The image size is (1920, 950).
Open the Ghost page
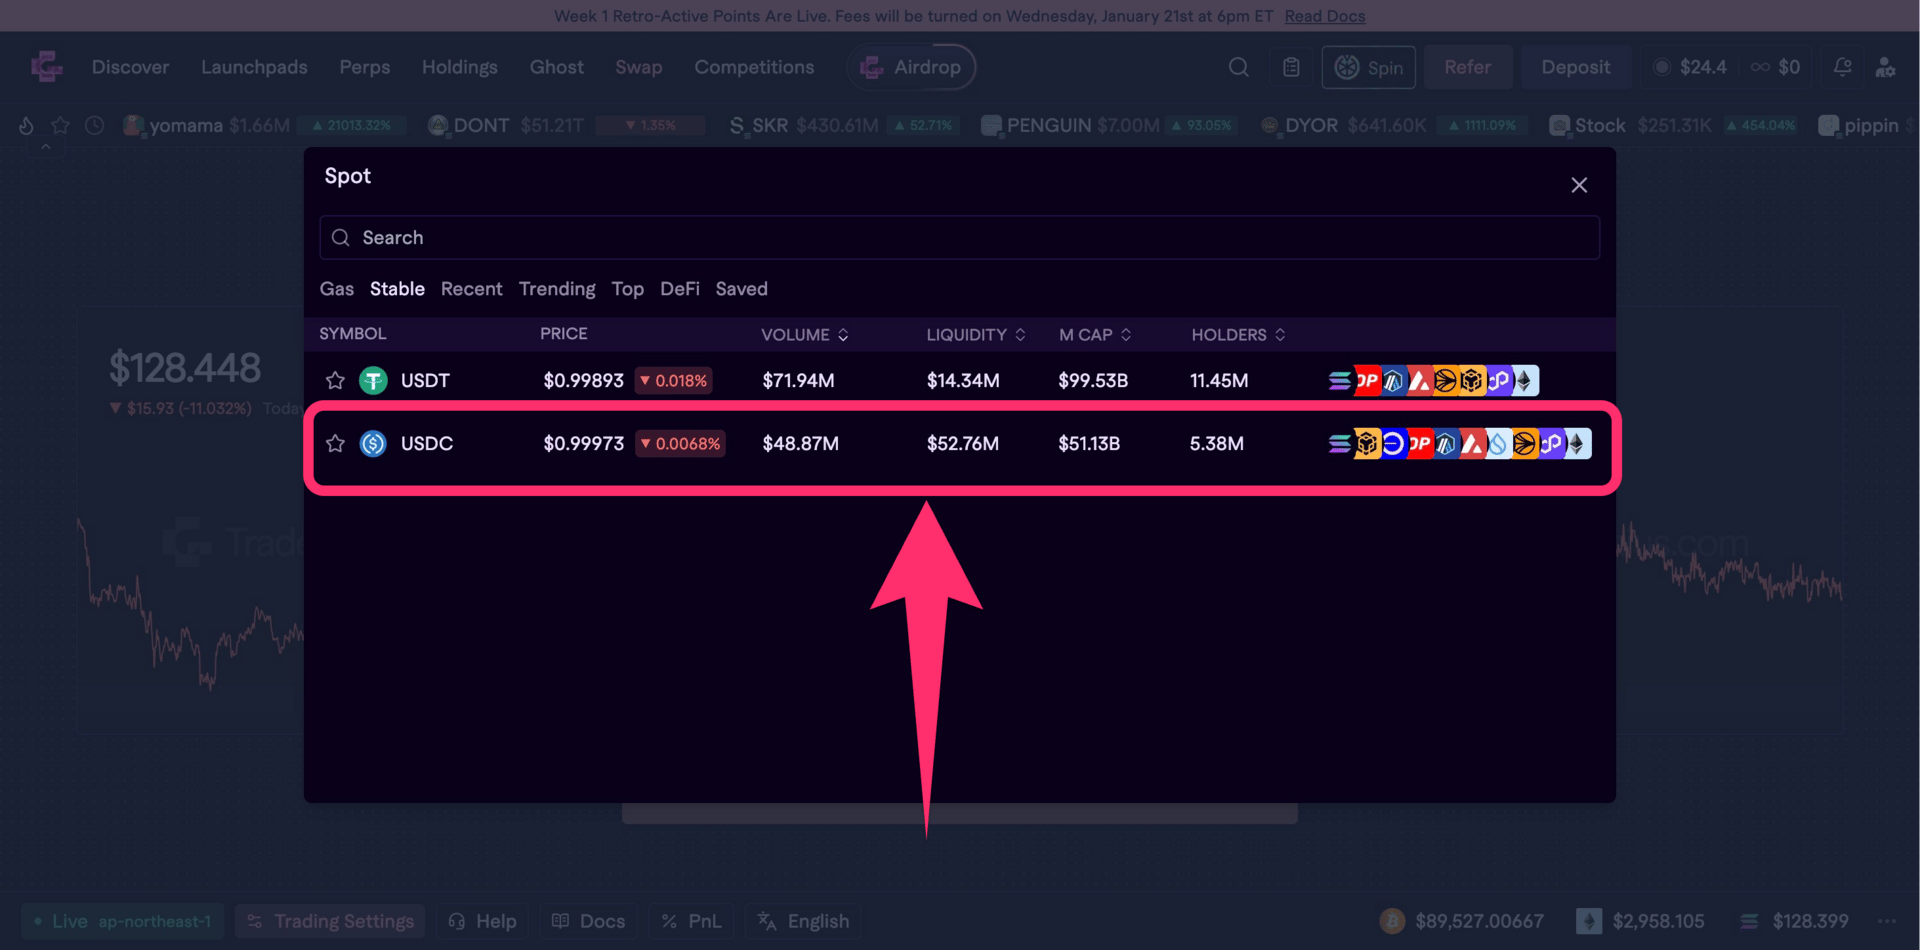(557, 67)
